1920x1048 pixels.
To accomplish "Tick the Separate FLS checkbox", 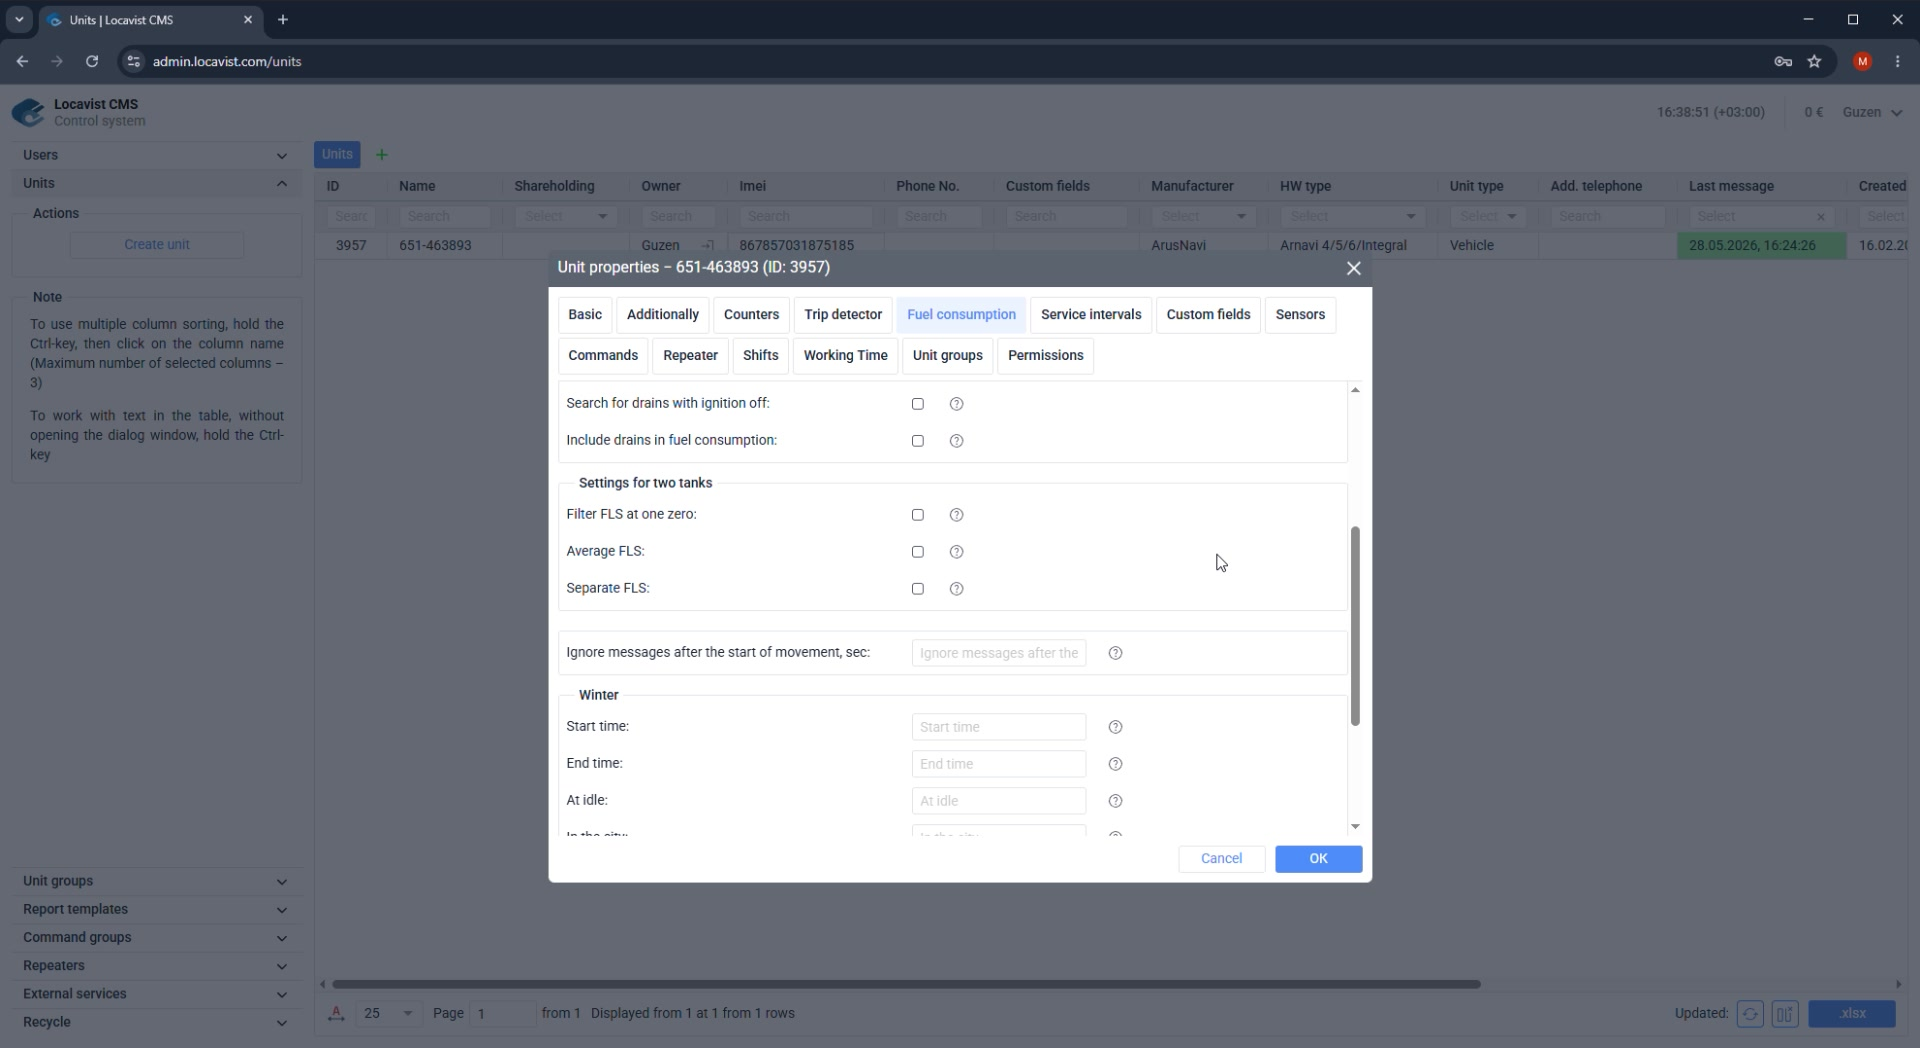I will (917, 589).
